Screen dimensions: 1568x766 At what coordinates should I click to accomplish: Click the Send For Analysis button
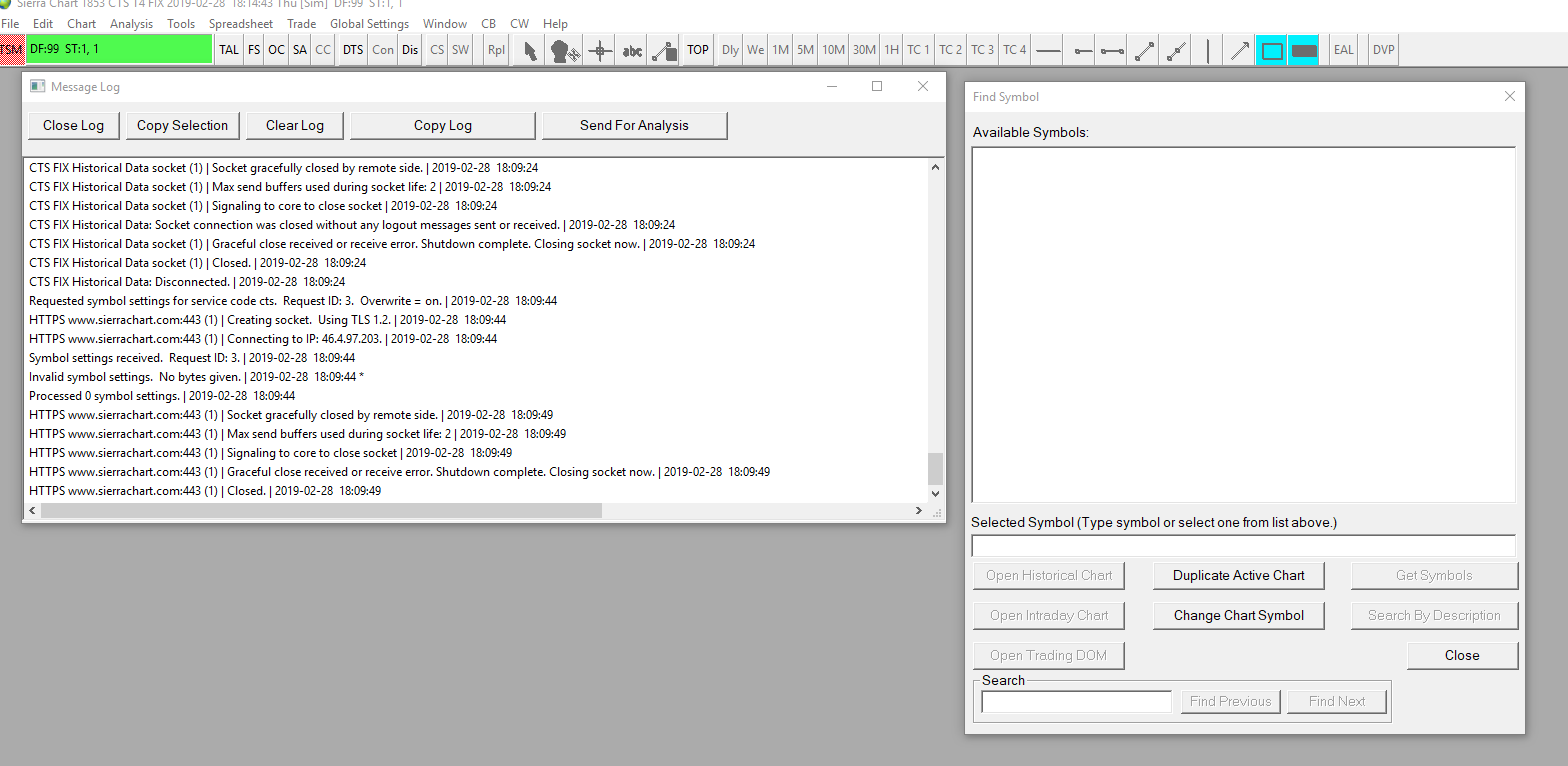pyautogui.click(x=634, y=125)
